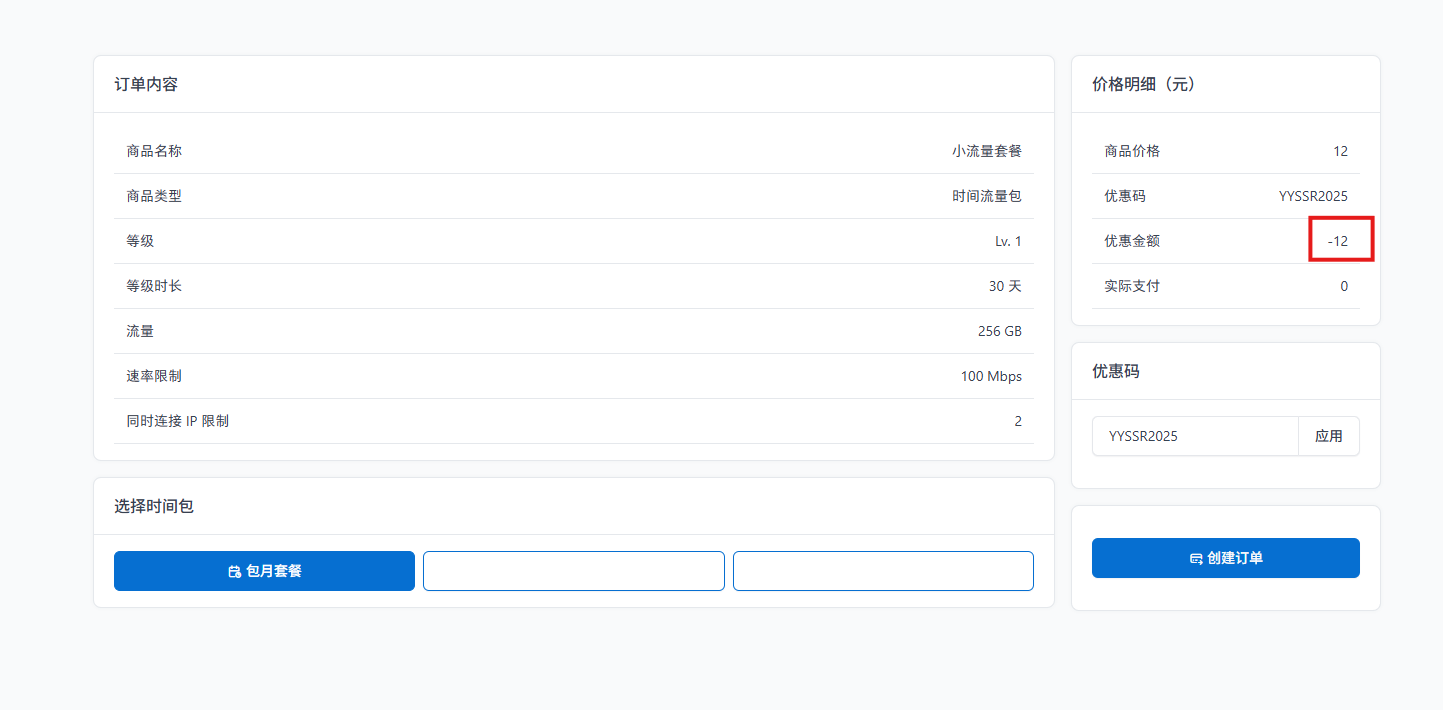Click the 订单内容 panel heading
The width and height of the screenshot is (1443, 710).
pyautogui.click(x=146, y=84)
